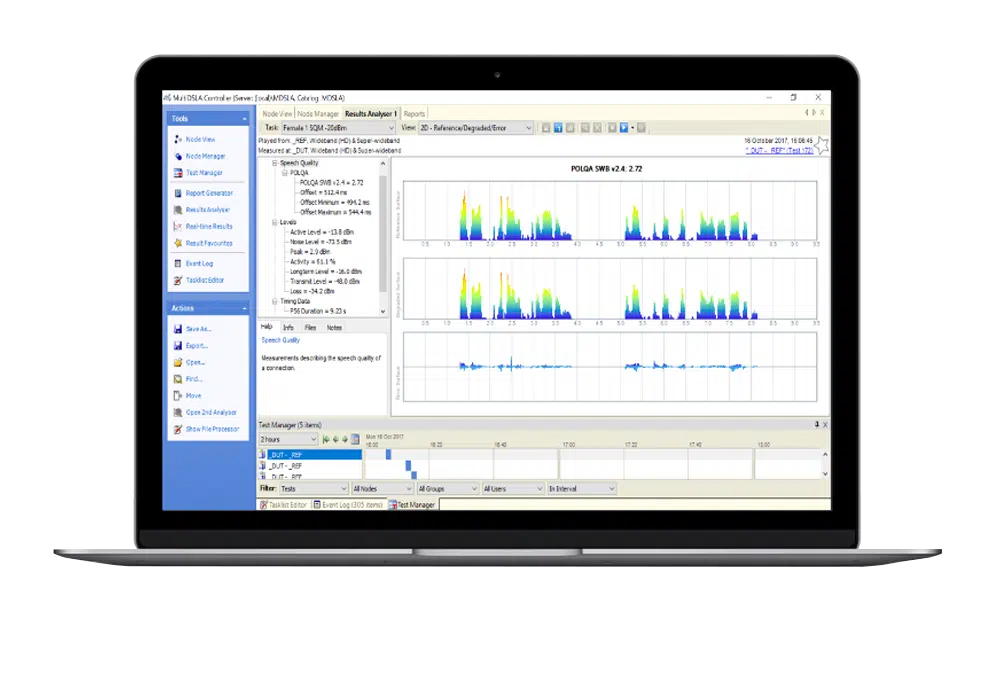This screenshot has width=1000, height=675.
Task: Click the blue play audio toolbar button
Action: point(624,128)
